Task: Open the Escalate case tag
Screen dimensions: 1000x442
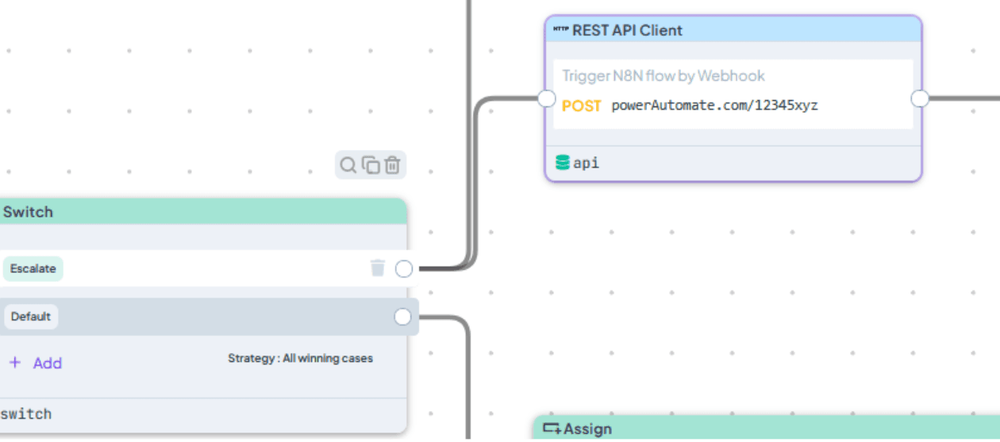Action: pyautogui.click(x=33, y=269)
